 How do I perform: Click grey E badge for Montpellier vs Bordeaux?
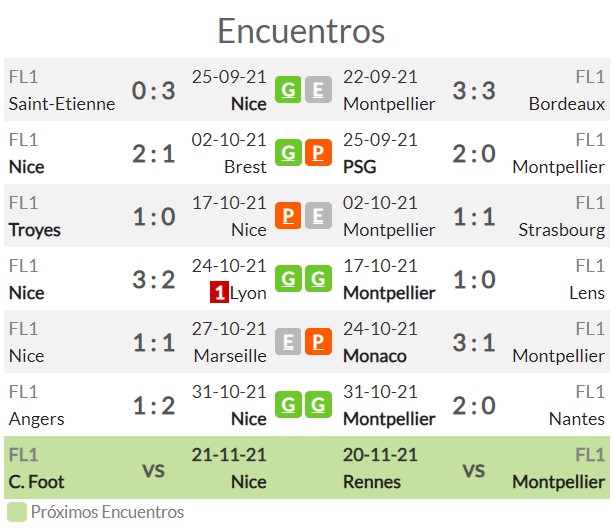318,90
